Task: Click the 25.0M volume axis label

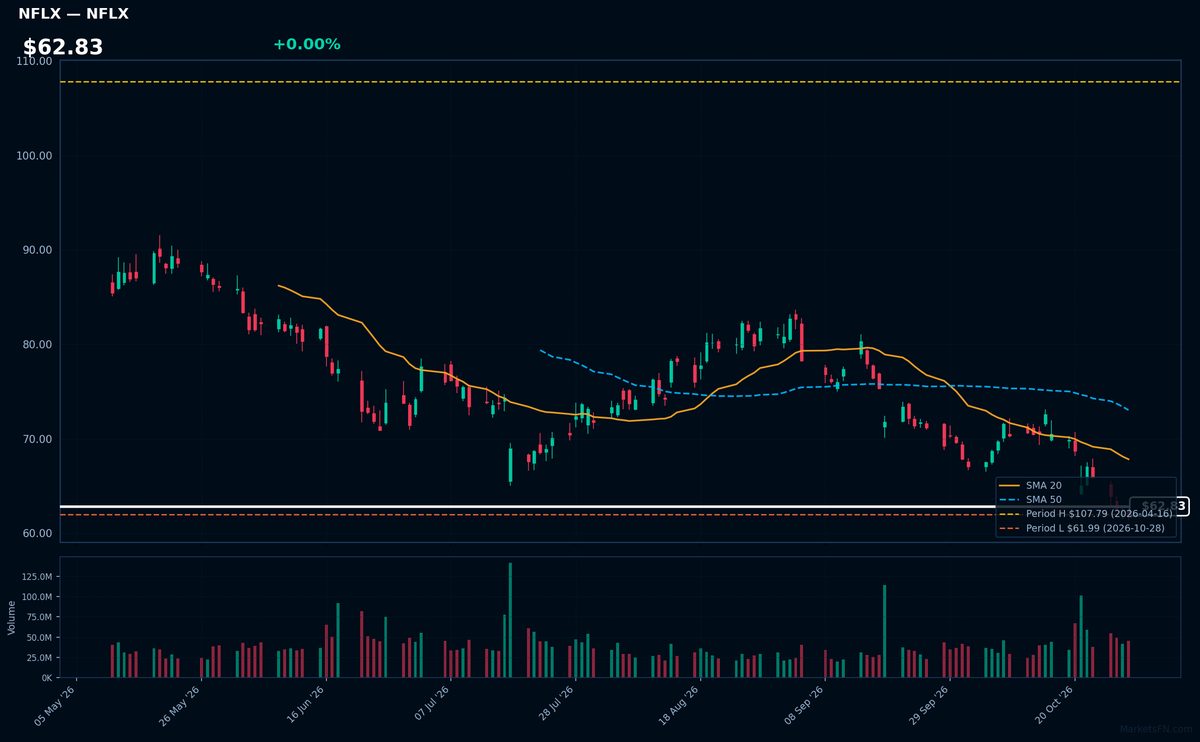Action: [x=39, y=657]
